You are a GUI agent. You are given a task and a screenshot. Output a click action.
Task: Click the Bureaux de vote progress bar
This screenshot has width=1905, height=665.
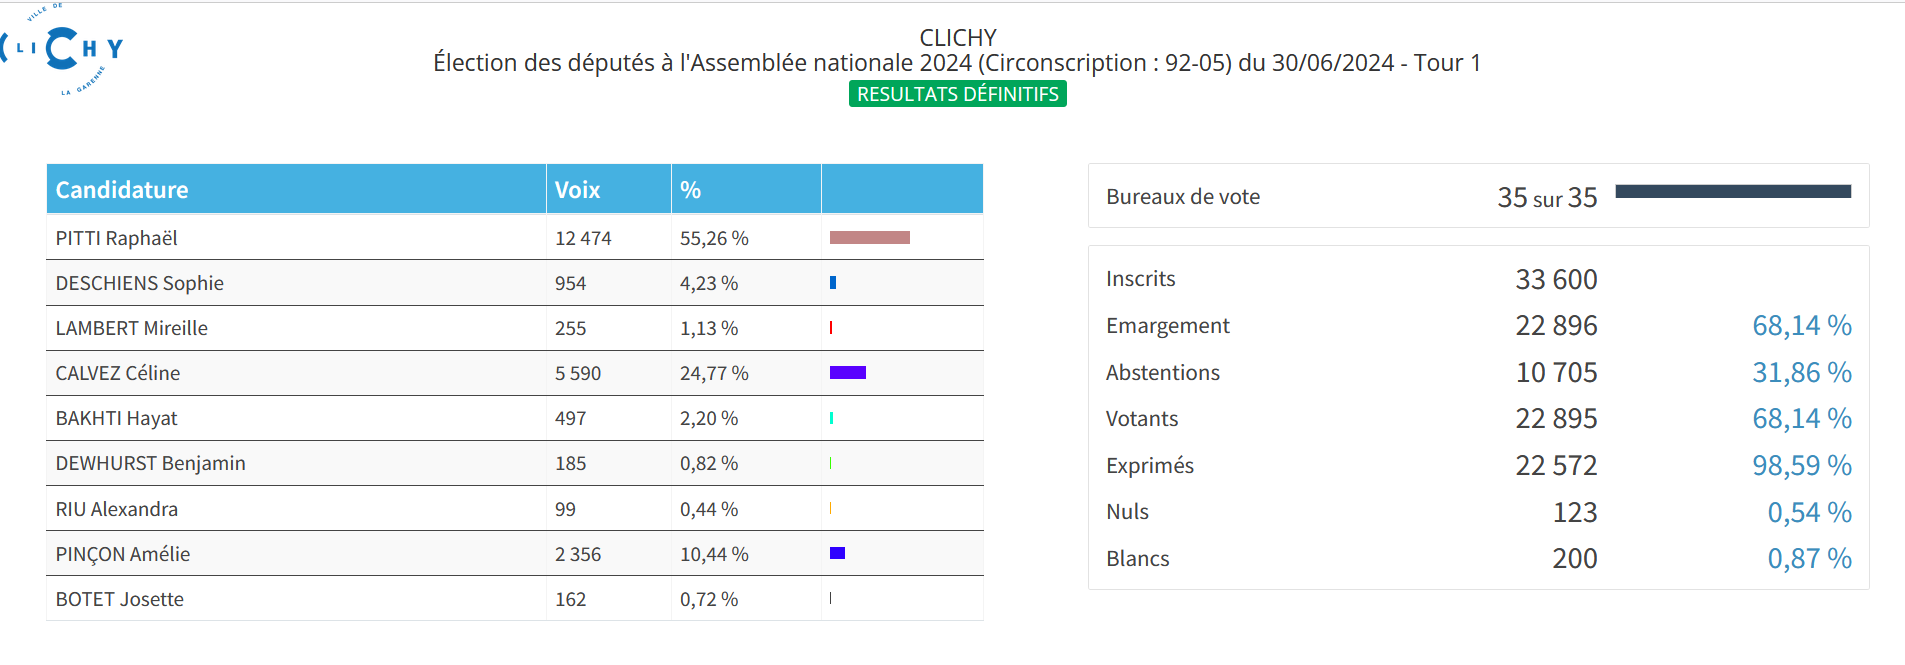point(1732,192)
